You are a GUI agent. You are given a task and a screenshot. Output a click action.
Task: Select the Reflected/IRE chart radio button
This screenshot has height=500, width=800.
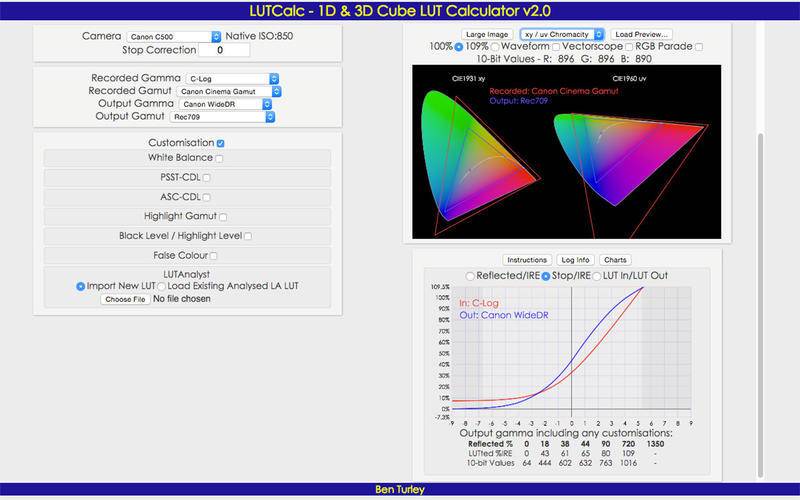coord(470,276)
